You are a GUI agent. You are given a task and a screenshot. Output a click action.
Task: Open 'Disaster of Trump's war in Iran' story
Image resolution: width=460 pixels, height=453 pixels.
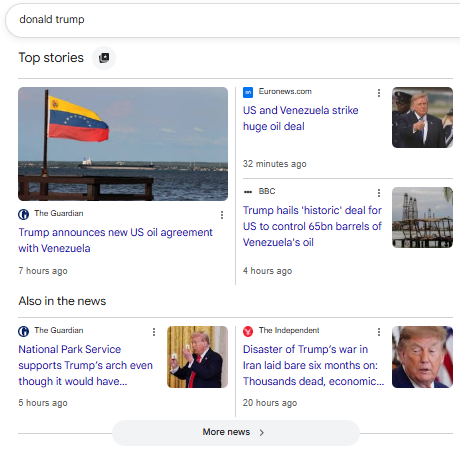313,365
